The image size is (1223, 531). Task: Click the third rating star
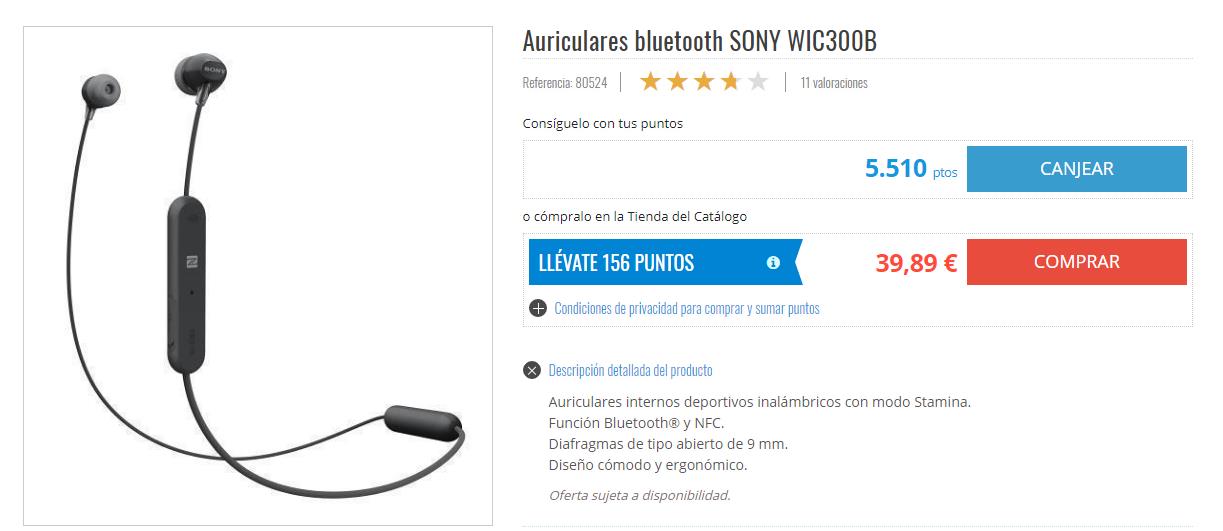[x=704, y=82]
